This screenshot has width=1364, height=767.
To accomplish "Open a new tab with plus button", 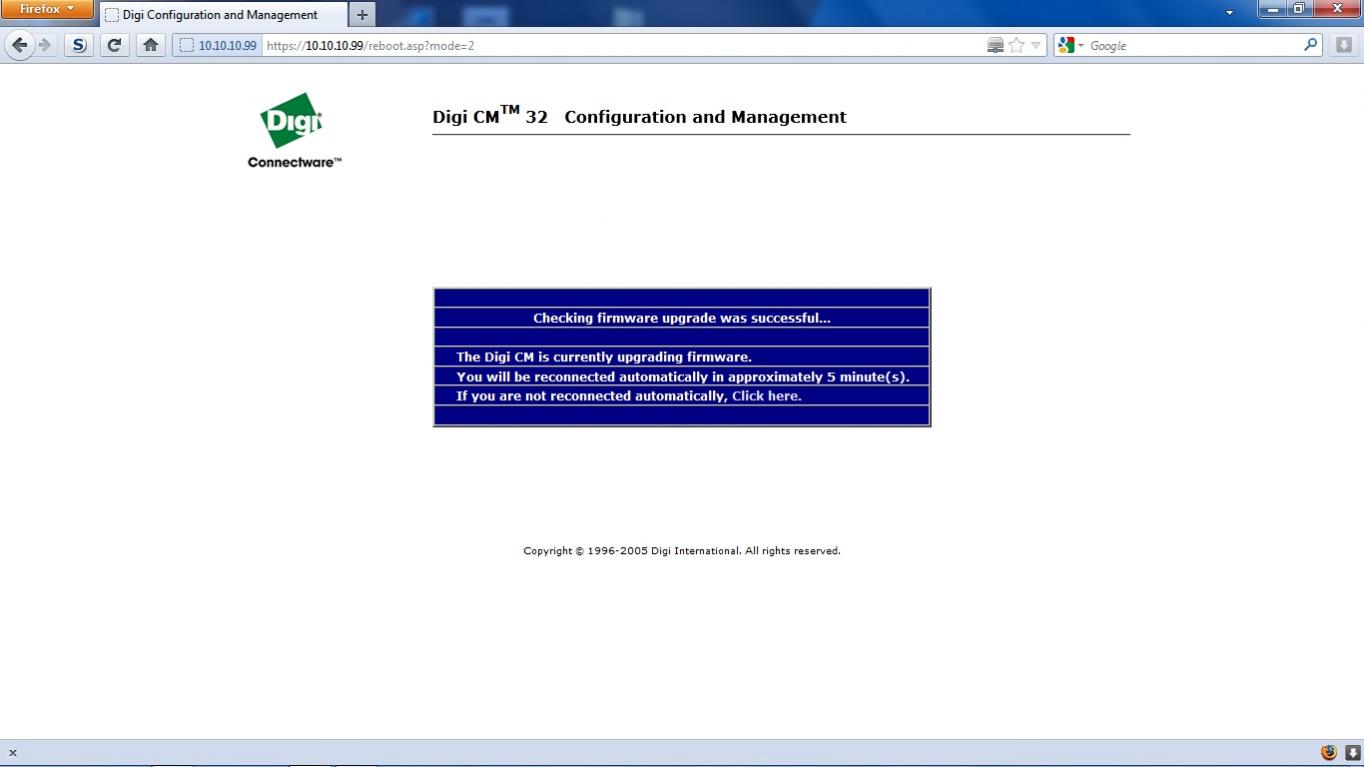I will 362,15.
